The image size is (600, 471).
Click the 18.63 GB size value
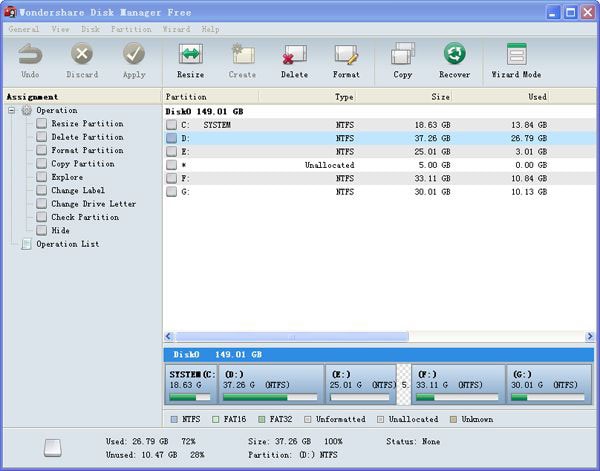pos(432,125)
